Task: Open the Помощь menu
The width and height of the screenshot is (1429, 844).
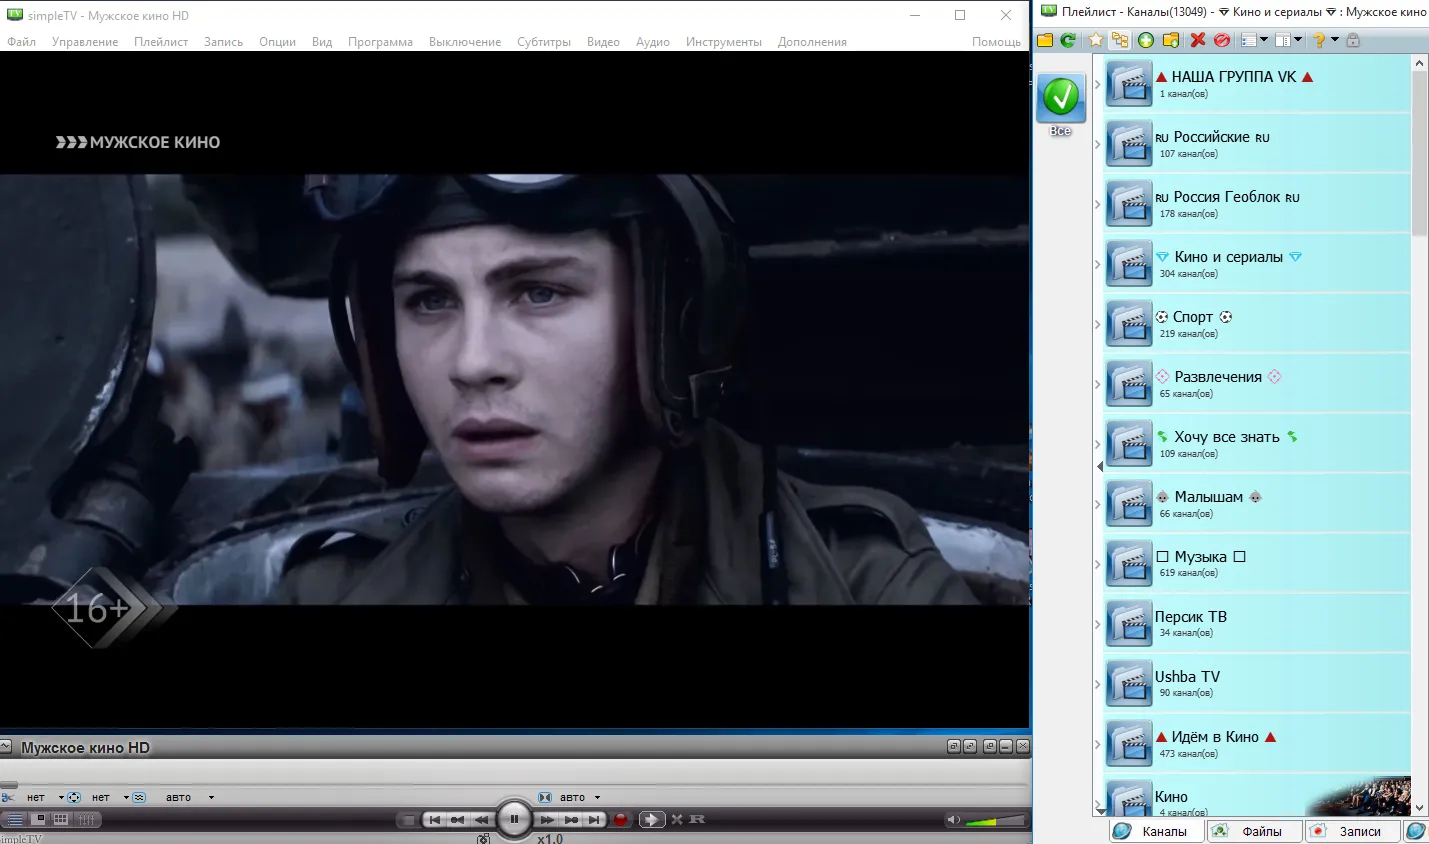Action: (996, 42)
